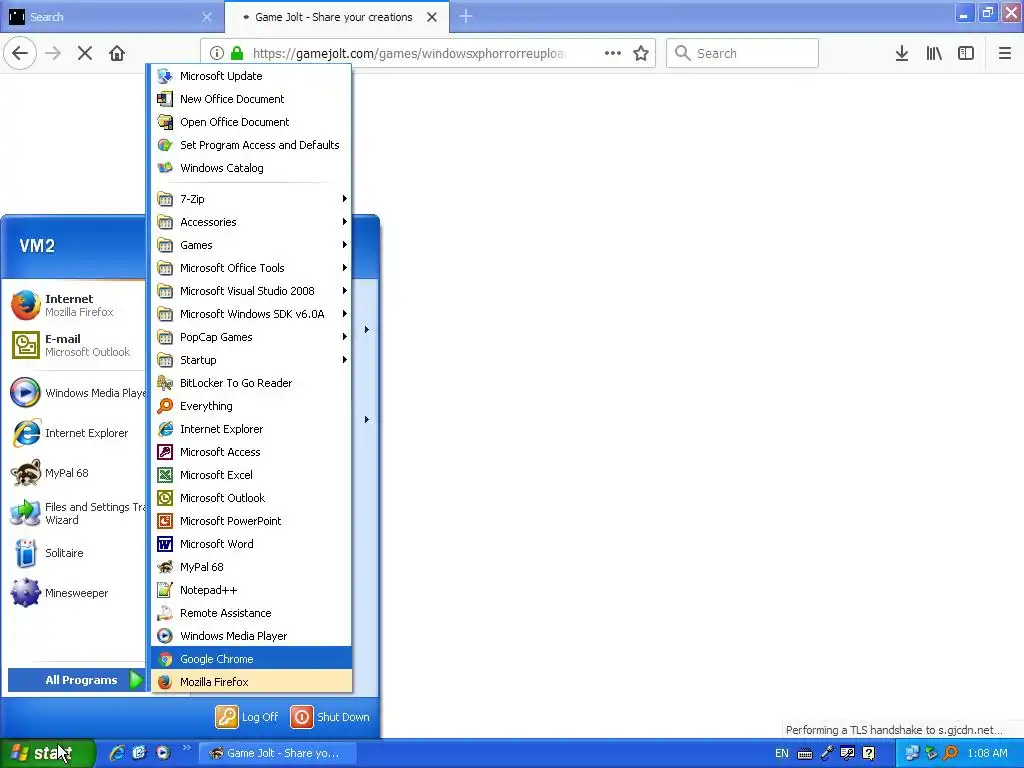Open the Firefox downloads arrow icon
Screen dimensions: 1024x768
(901, 53)
